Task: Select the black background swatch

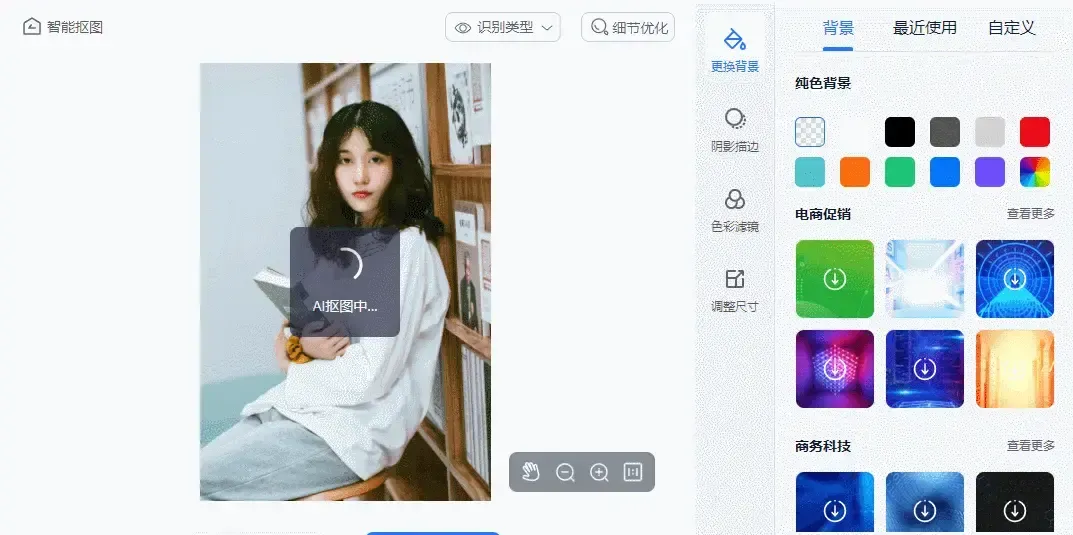Action: pyautogui.click(x=900, y=132)
